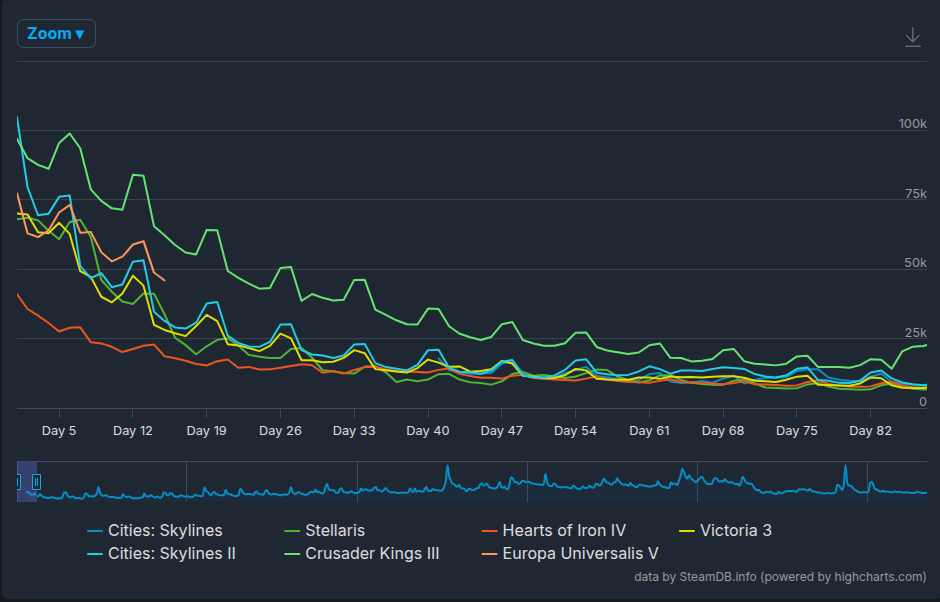
Task: Hide the Stellaris series via legend text
Action: click(335, 531)
